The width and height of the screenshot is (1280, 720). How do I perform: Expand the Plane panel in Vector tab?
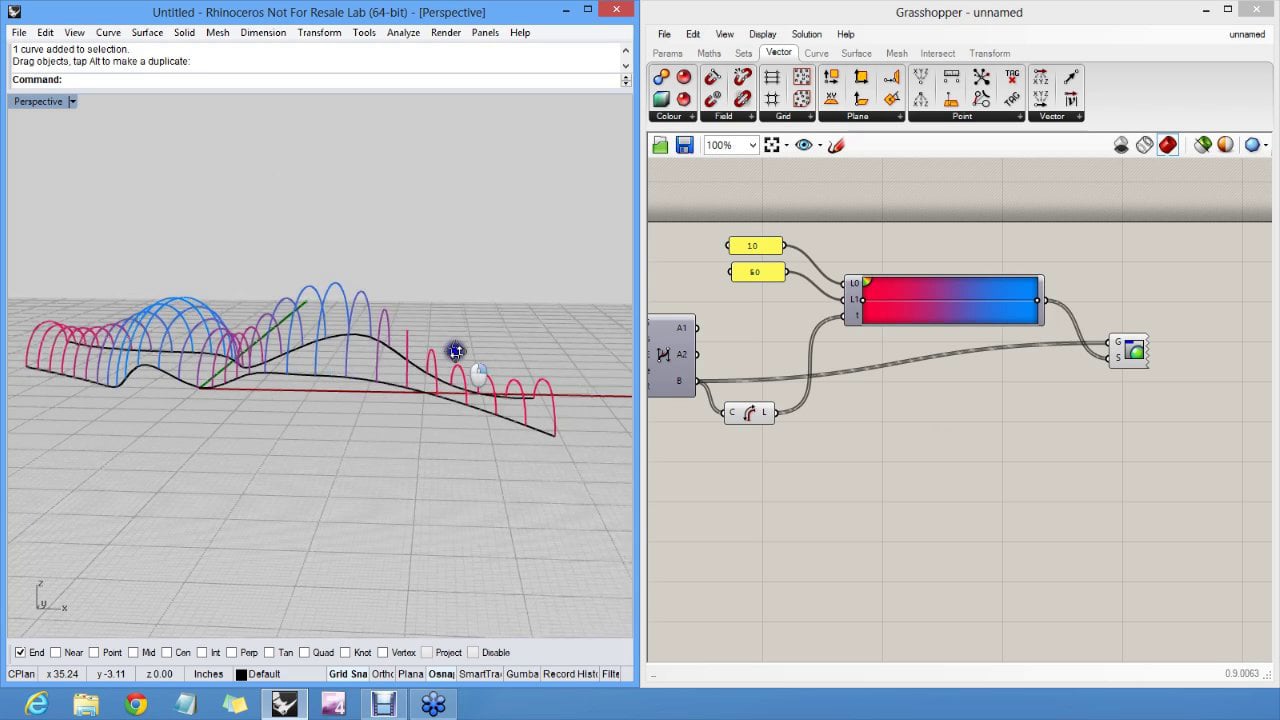(899, 117)
